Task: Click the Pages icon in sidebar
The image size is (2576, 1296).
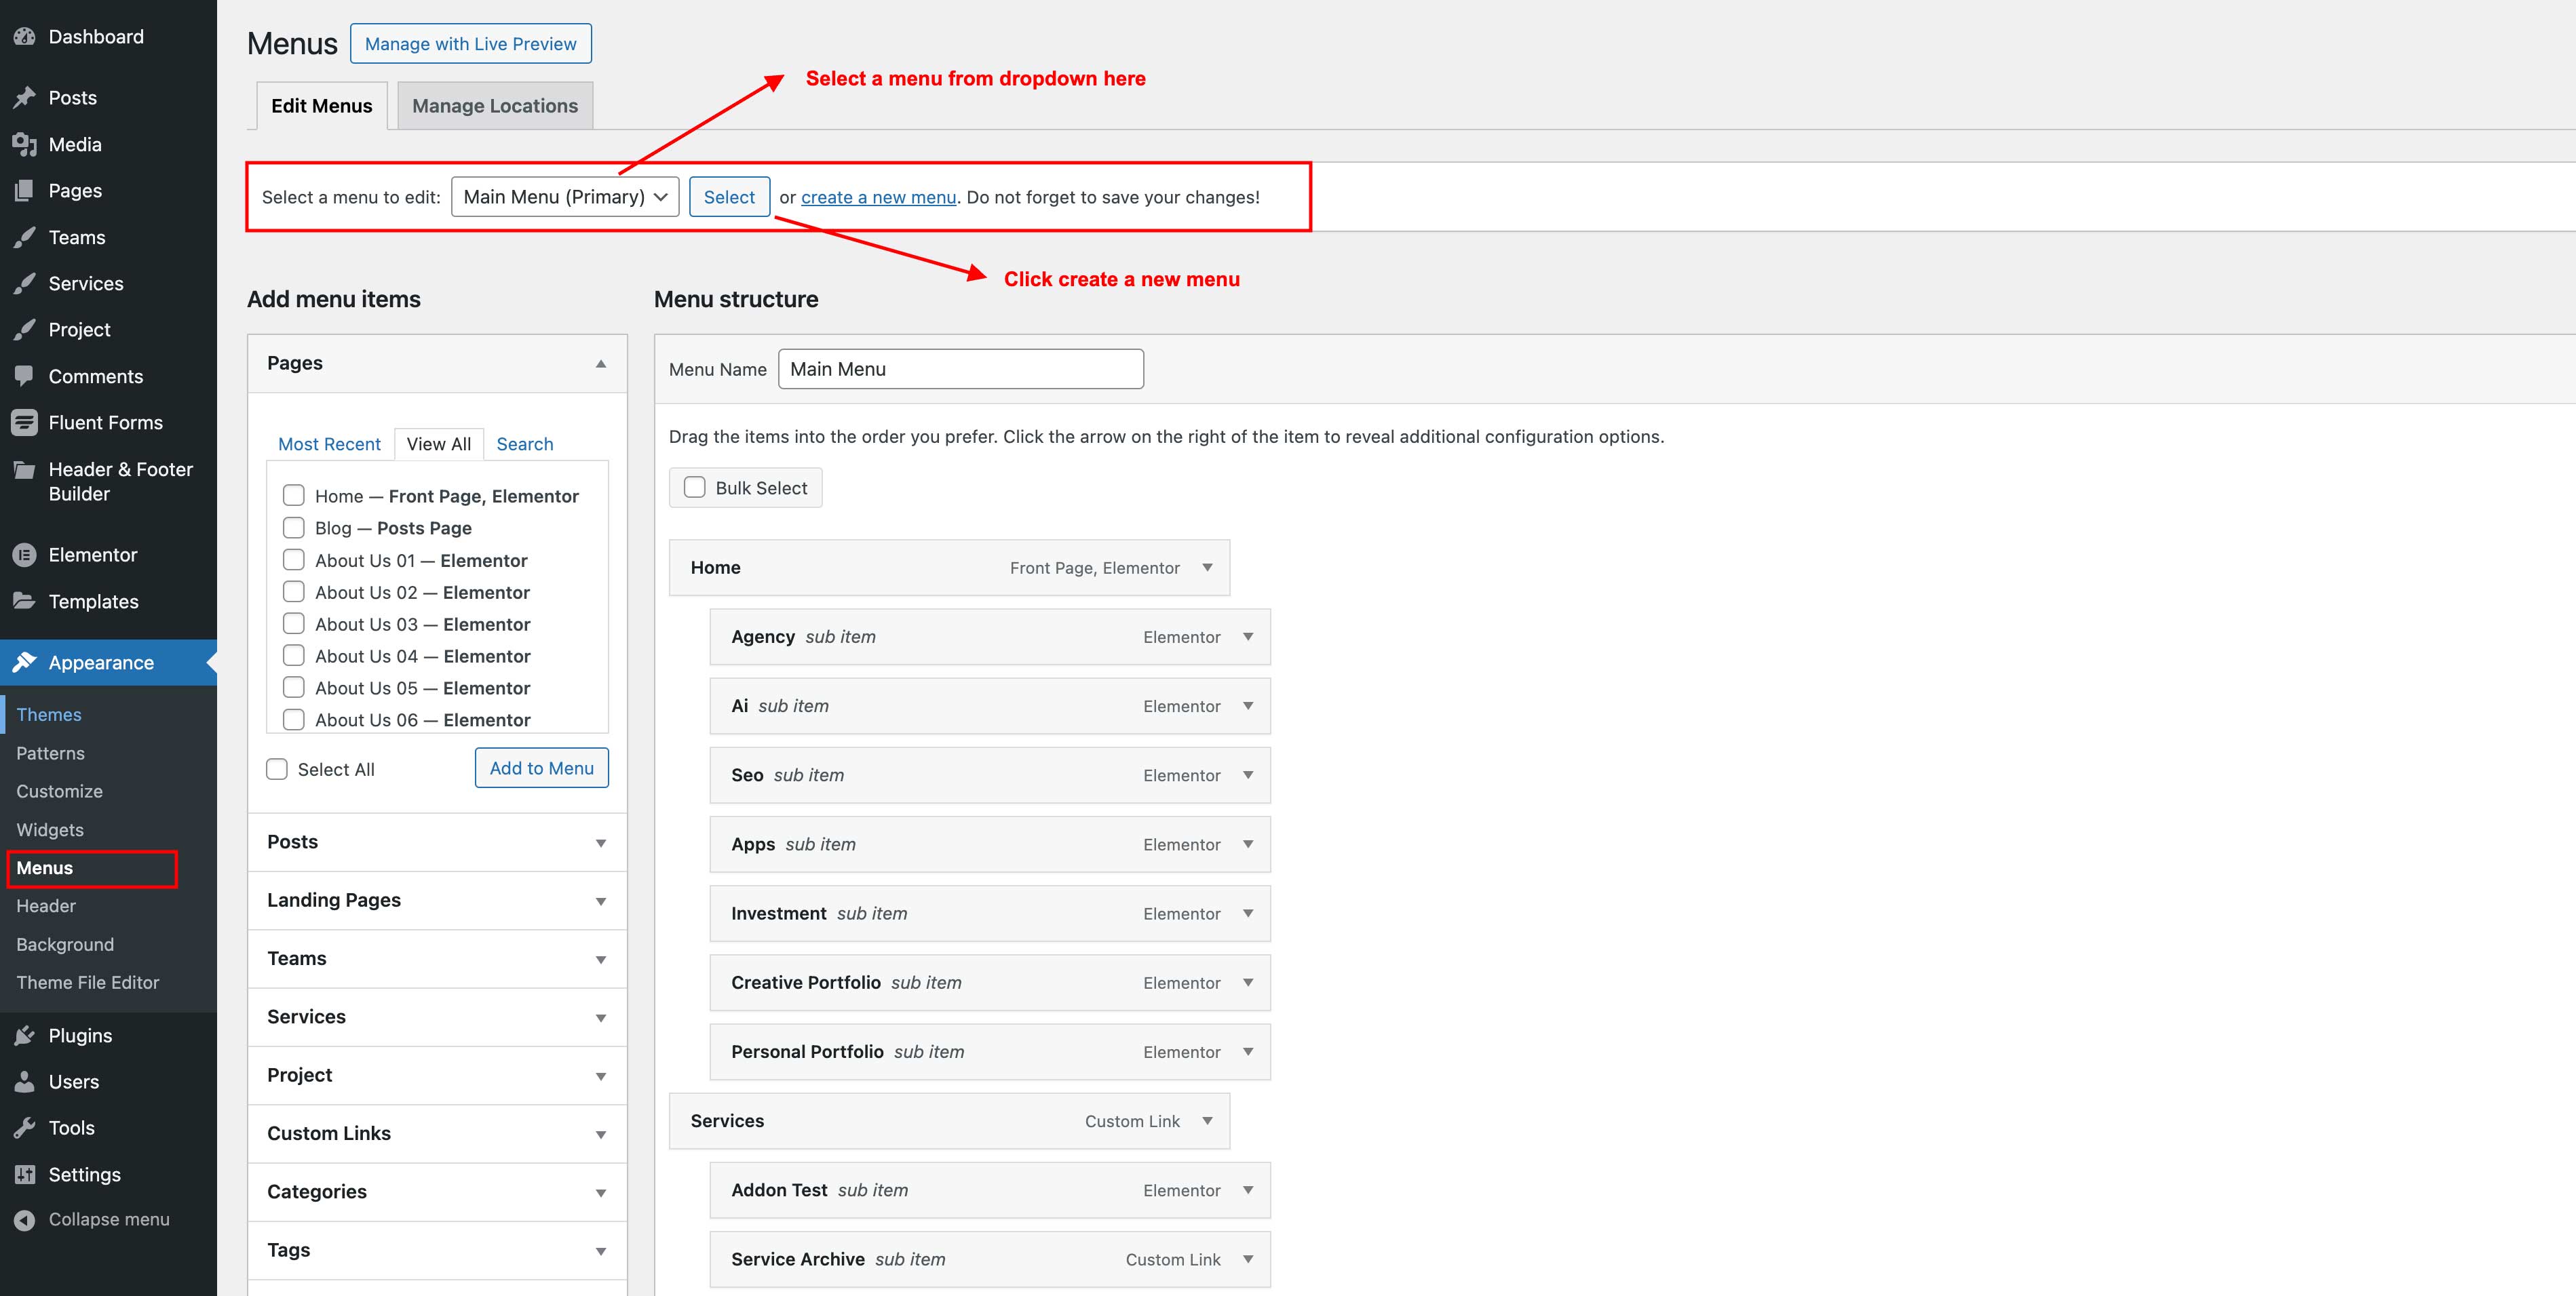Action: coord(25,191)
